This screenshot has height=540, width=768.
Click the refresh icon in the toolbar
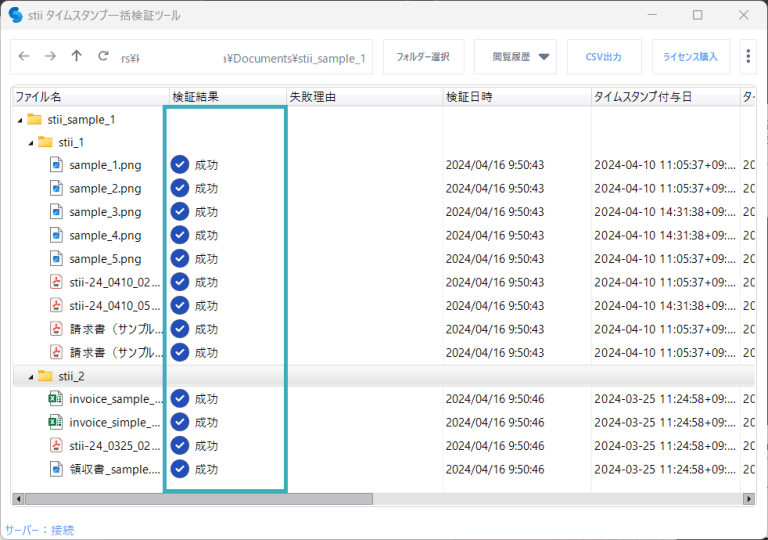pyautogui.click(x=103, y=57)
